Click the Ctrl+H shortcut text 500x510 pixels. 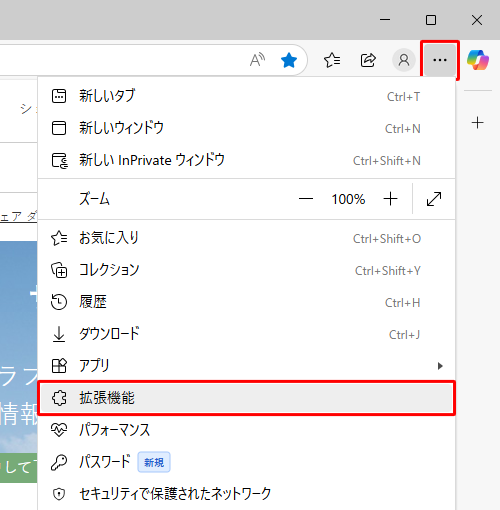[x=403, y=303]
